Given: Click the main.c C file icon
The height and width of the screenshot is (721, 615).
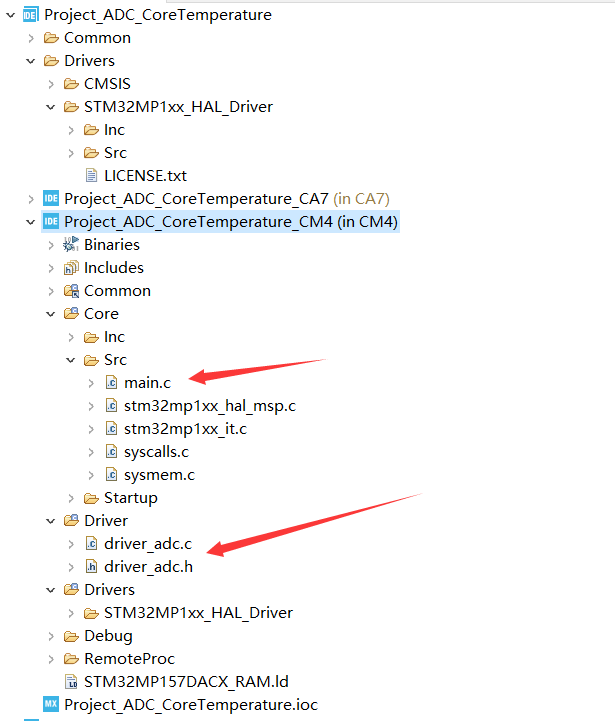Looking at the screenshot, I should [x=111, y=383].
